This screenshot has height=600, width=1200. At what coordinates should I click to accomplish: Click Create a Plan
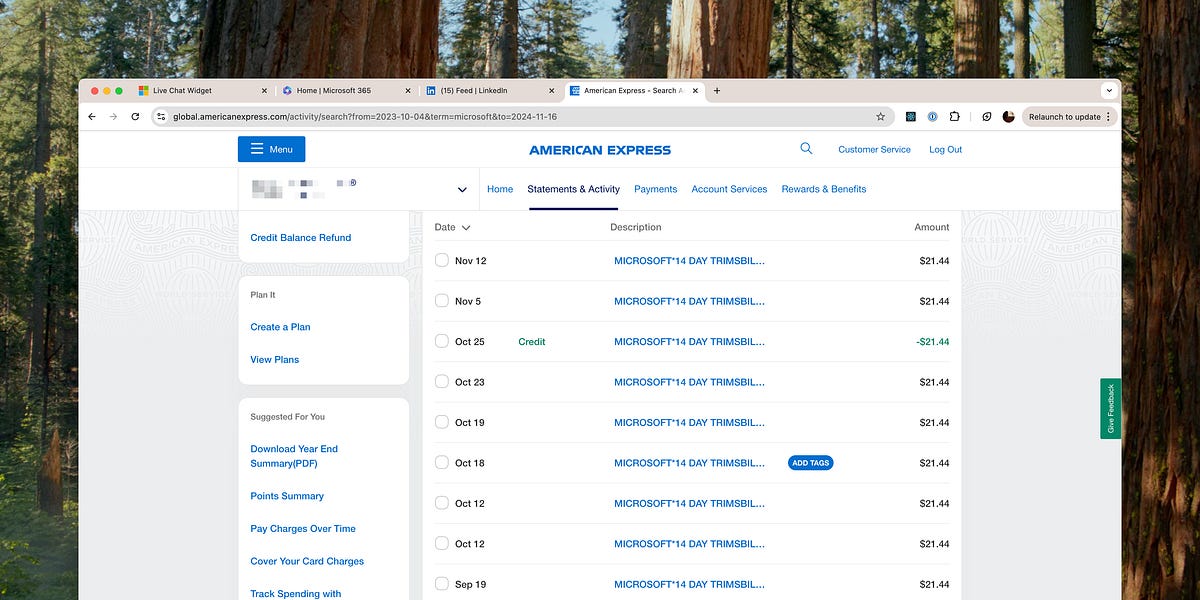coord(280,327)
